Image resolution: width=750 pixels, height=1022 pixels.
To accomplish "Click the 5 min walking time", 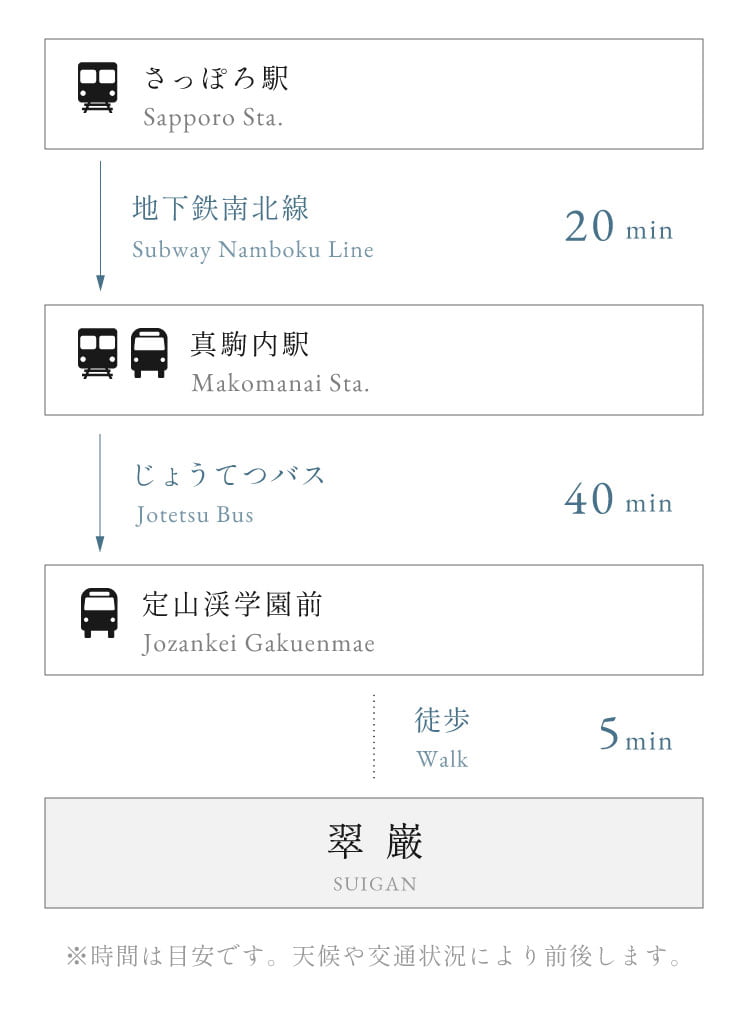I will pyautogui.click(x=636, y=735).
